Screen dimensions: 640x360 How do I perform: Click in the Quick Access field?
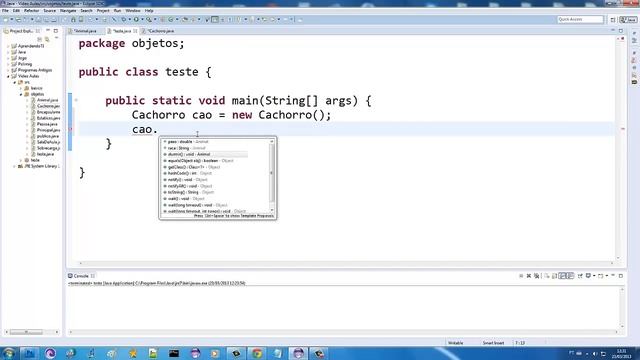580,19
